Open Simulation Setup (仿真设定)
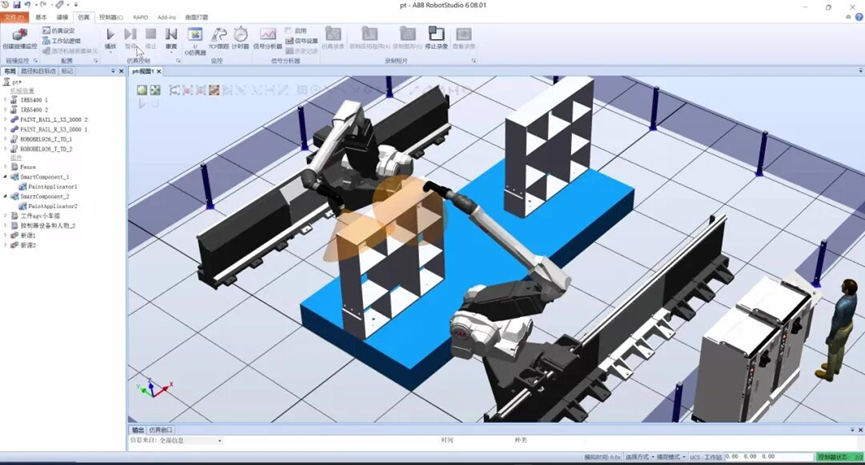Screen dimensions: 865x465 point(58,31)
